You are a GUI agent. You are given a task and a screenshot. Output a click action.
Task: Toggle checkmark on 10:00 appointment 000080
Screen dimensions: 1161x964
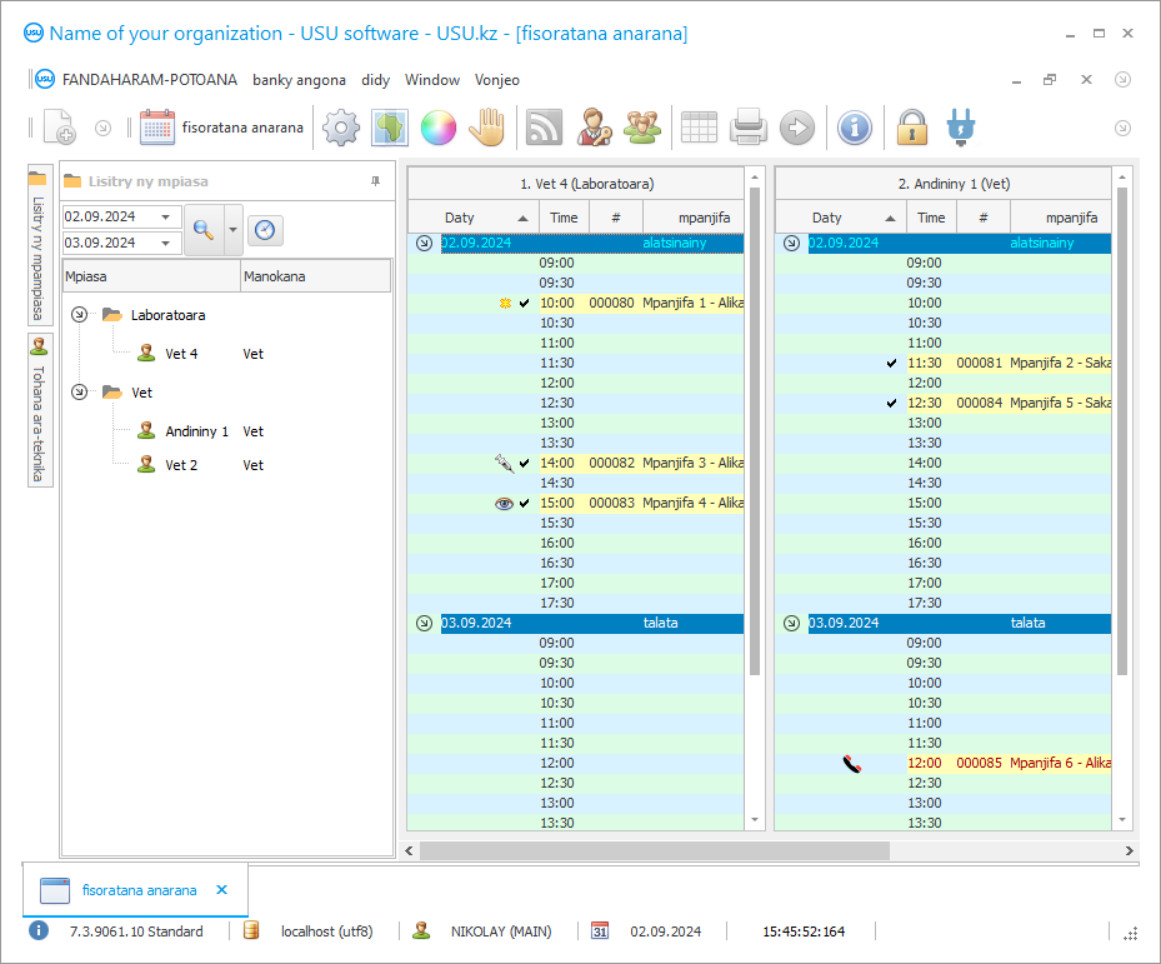click(x=524, y=303)
